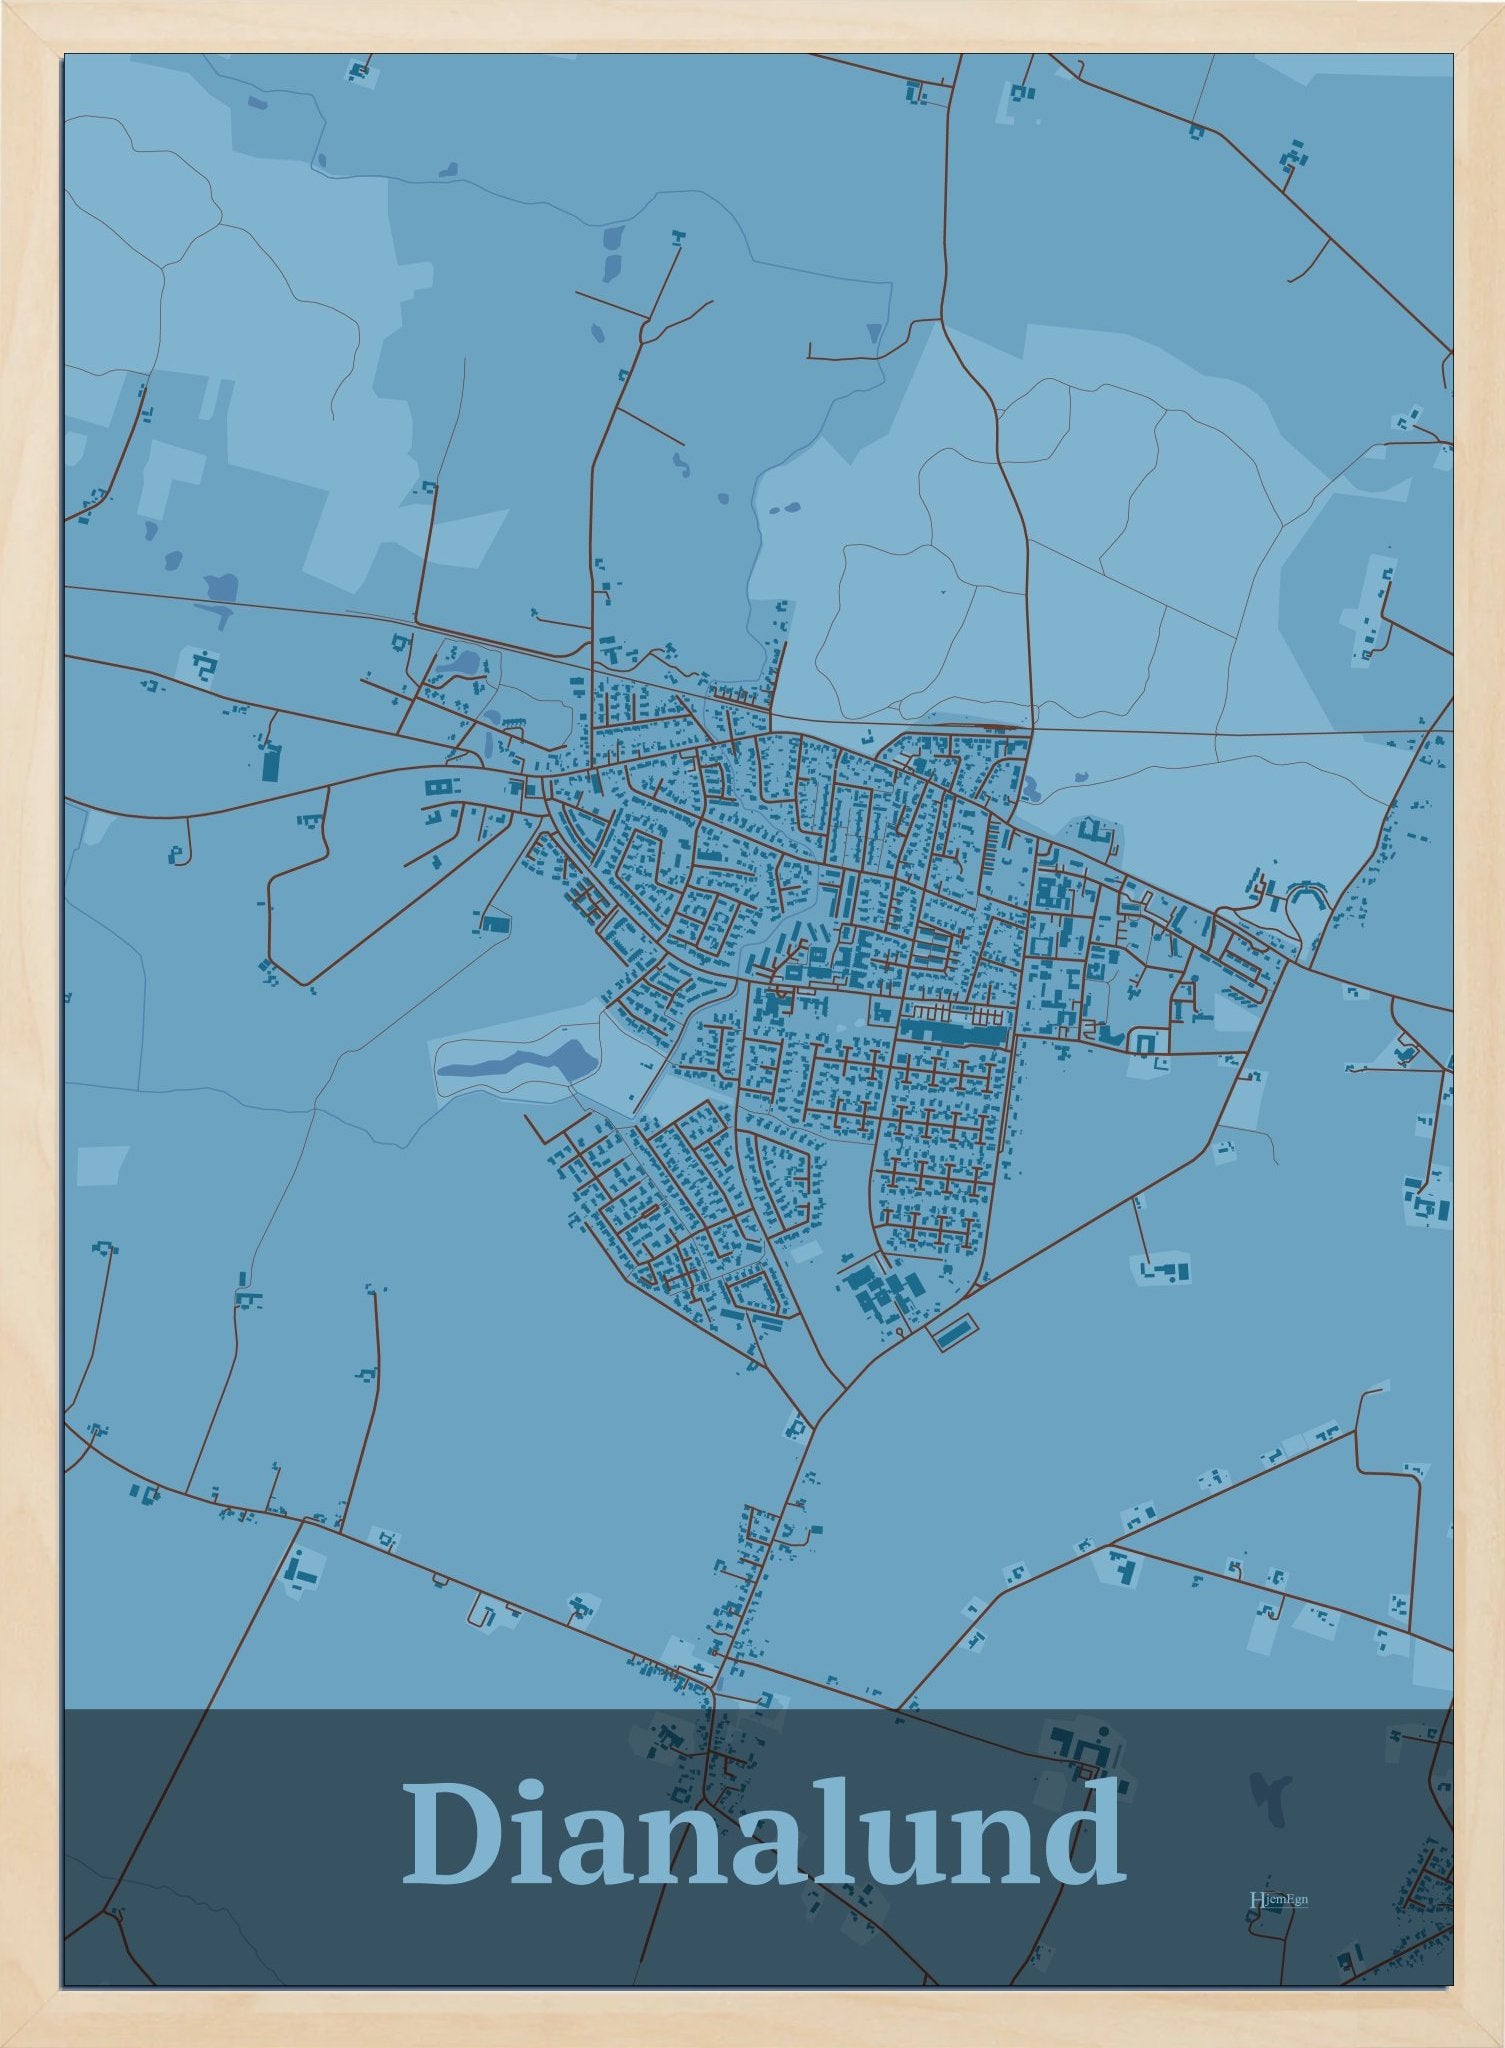Screen dimensions: 1505x2048
Task: Click the HjemEgn logo watermark
Action: point(1279,1898)
